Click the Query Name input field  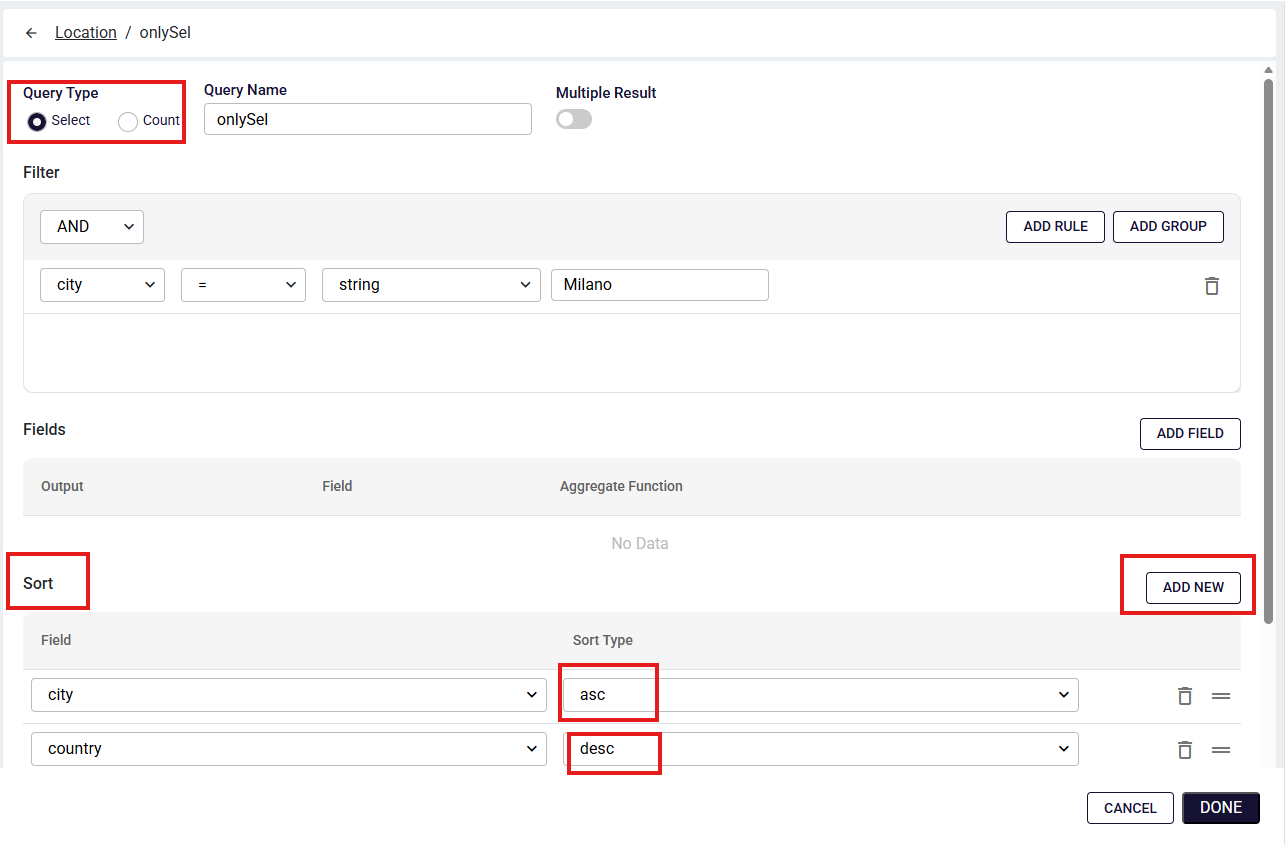pyautogui.click(x=367, y=119)
